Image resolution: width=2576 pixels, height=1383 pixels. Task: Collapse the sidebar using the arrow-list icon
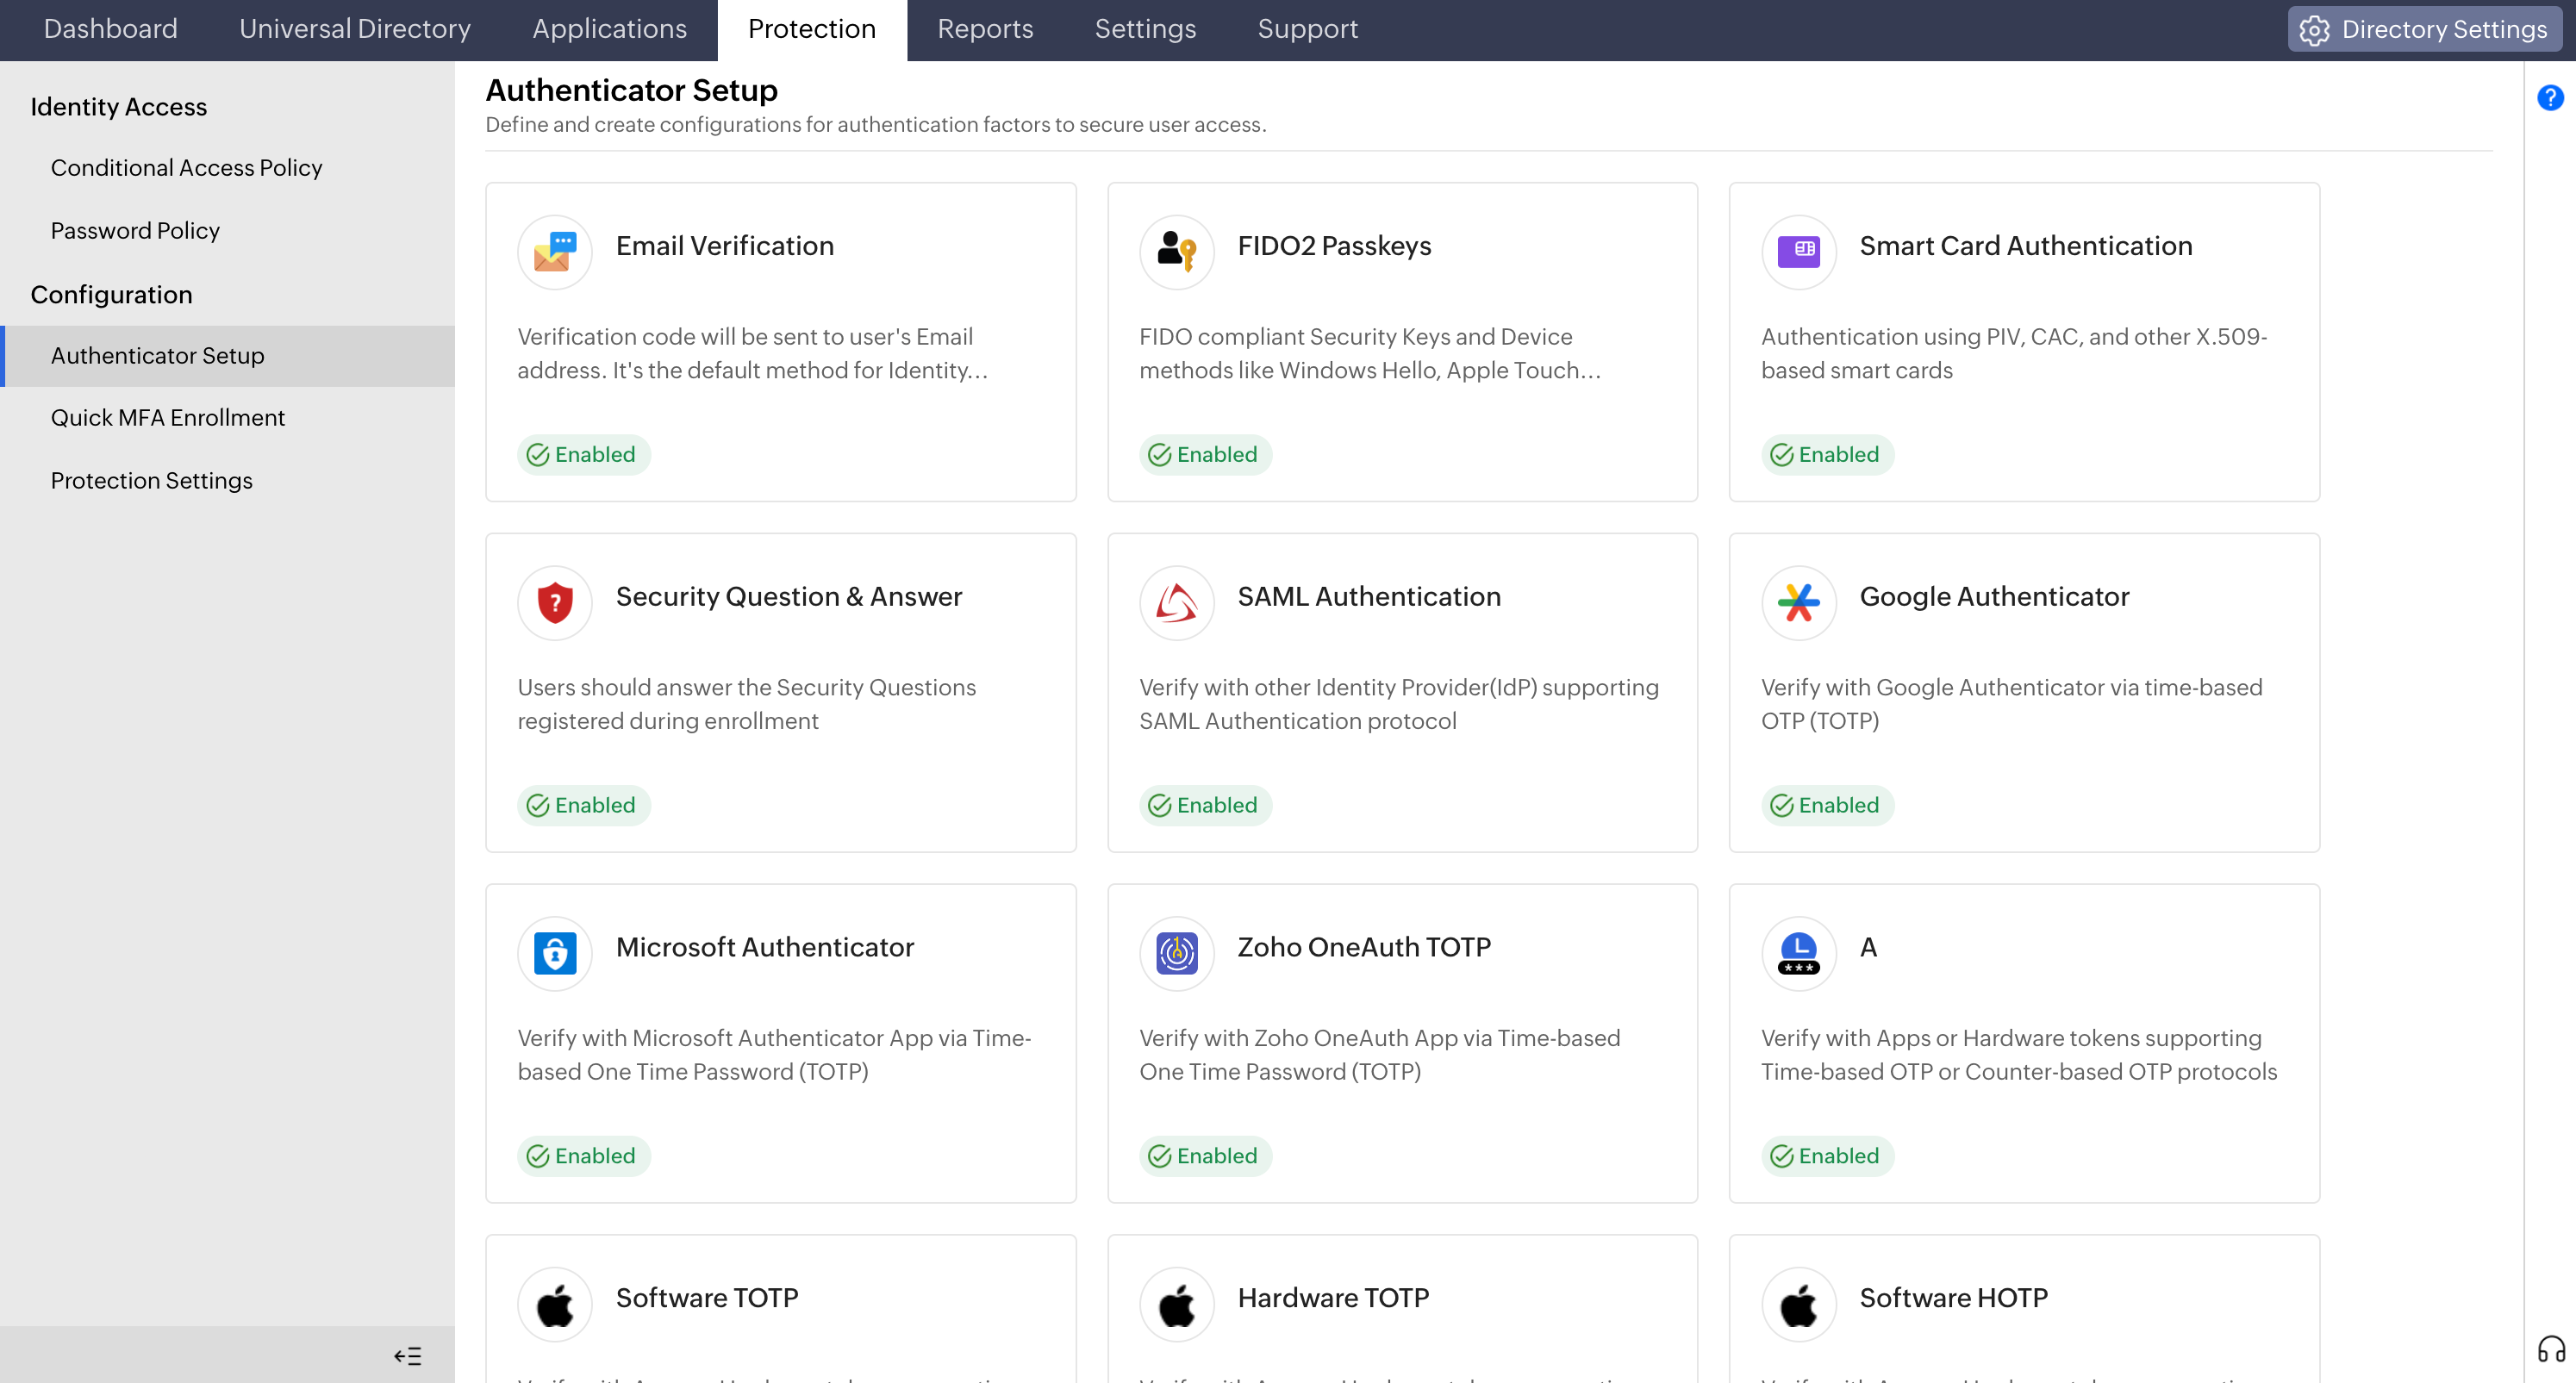click(408, 1356)
